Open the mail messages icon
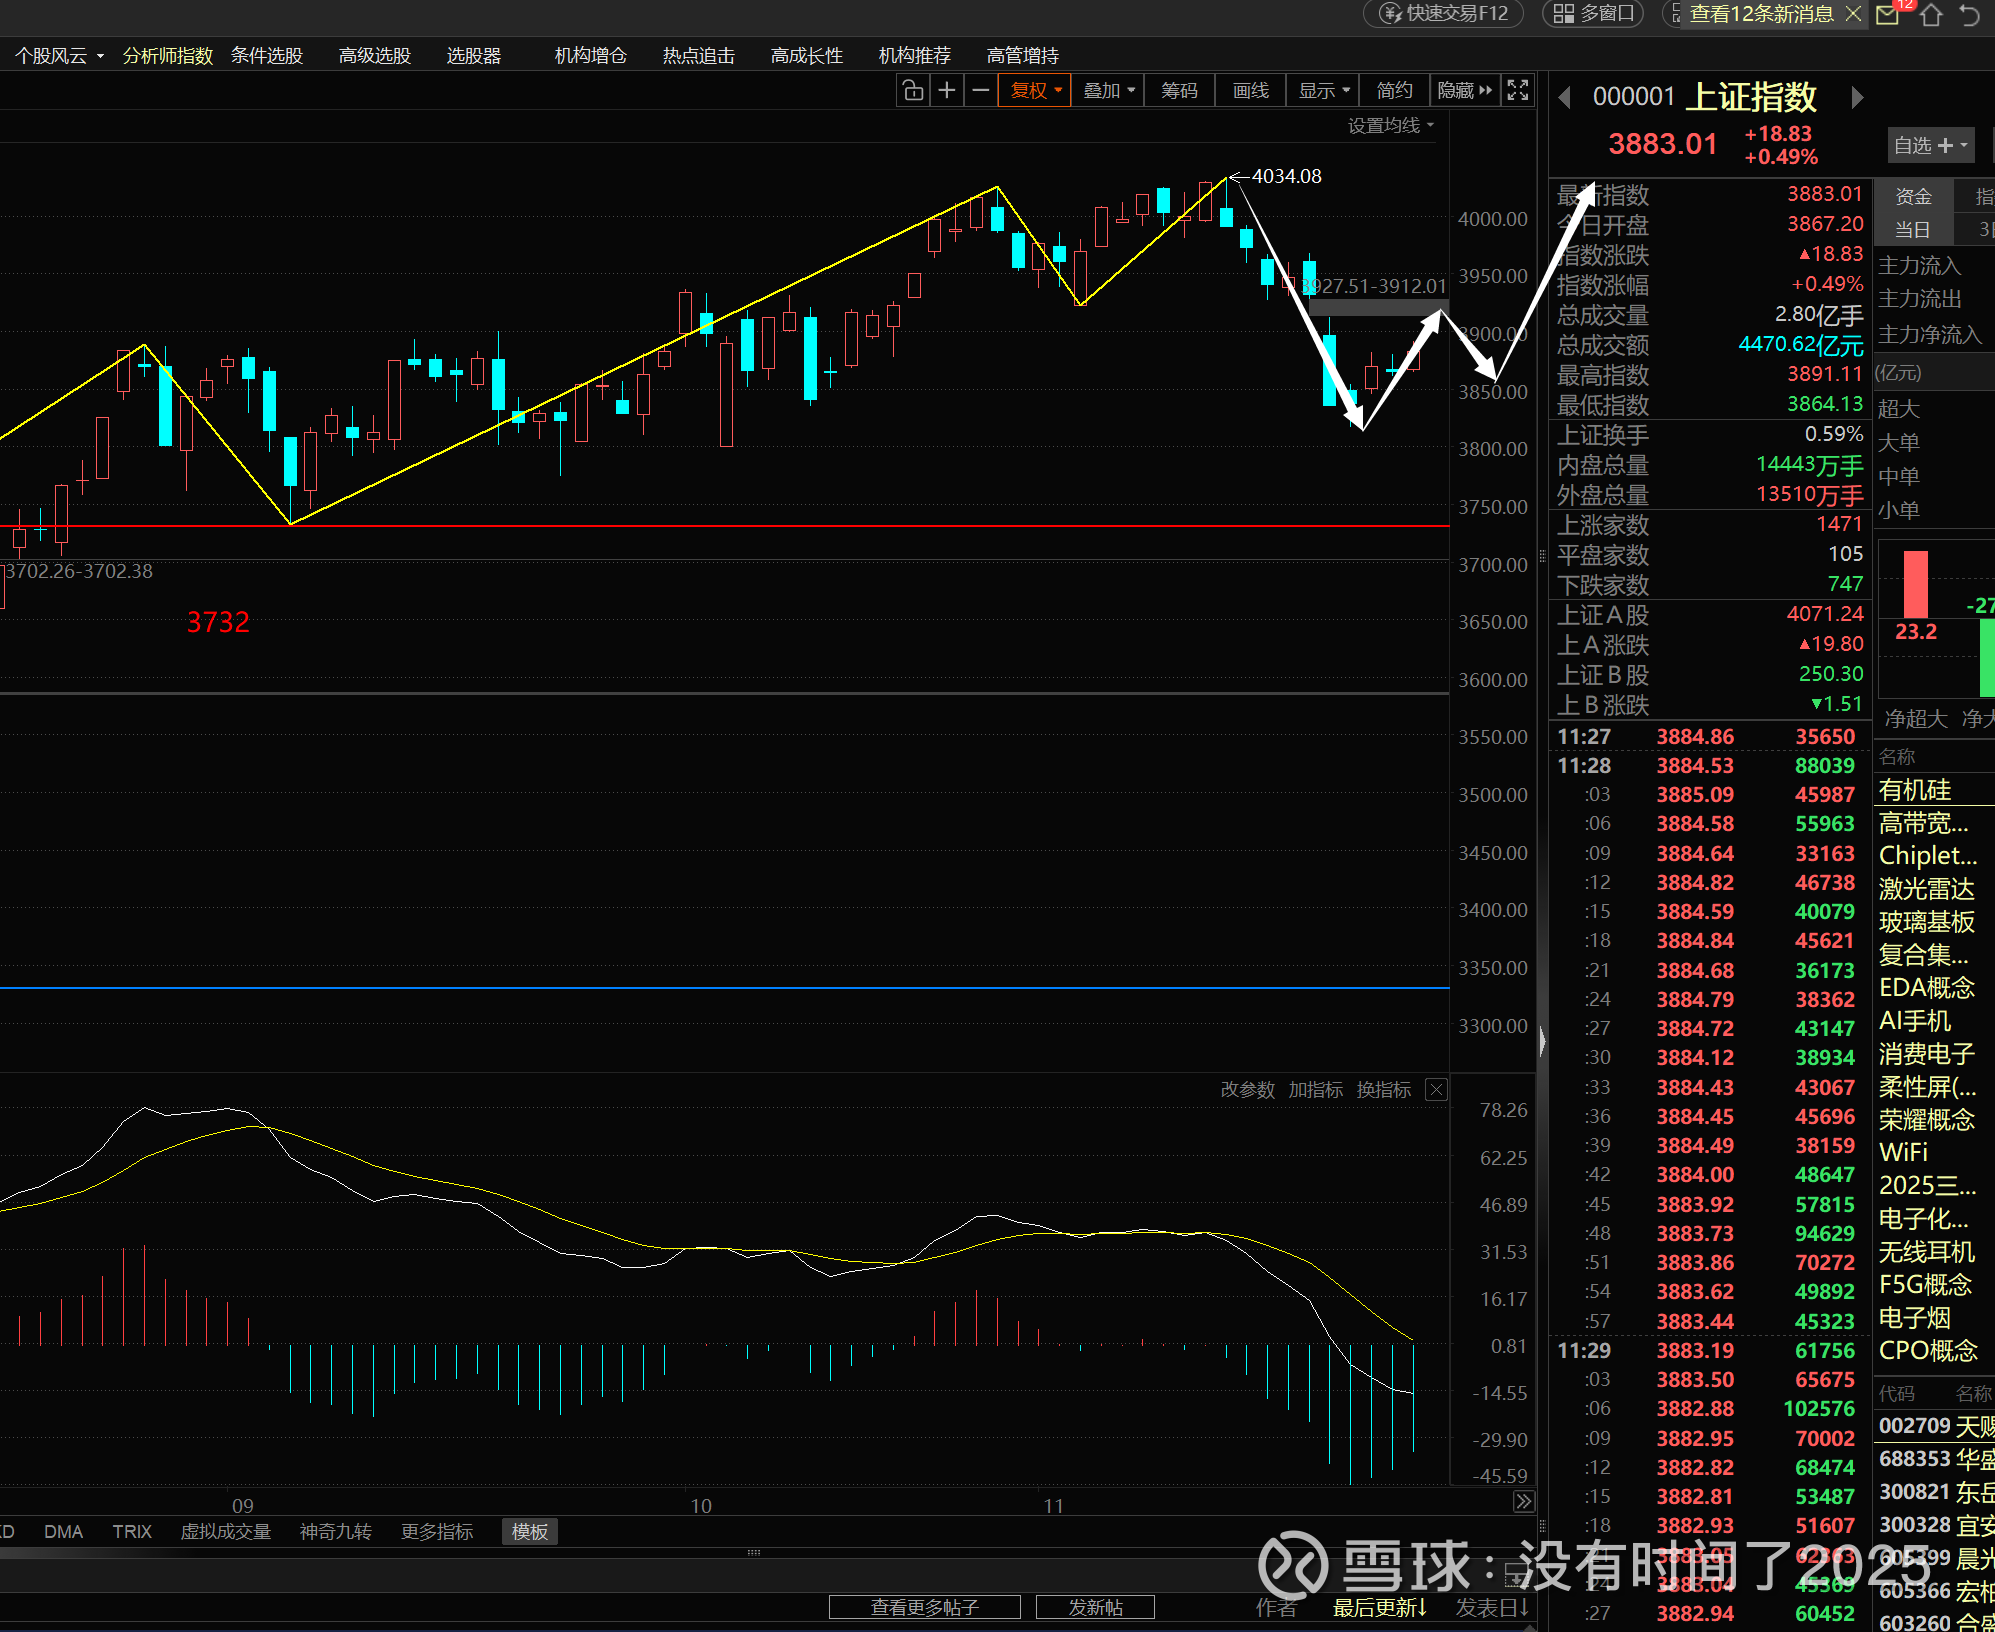This screenshot has height=1632, width=1995. click(x=1887, y=14)
